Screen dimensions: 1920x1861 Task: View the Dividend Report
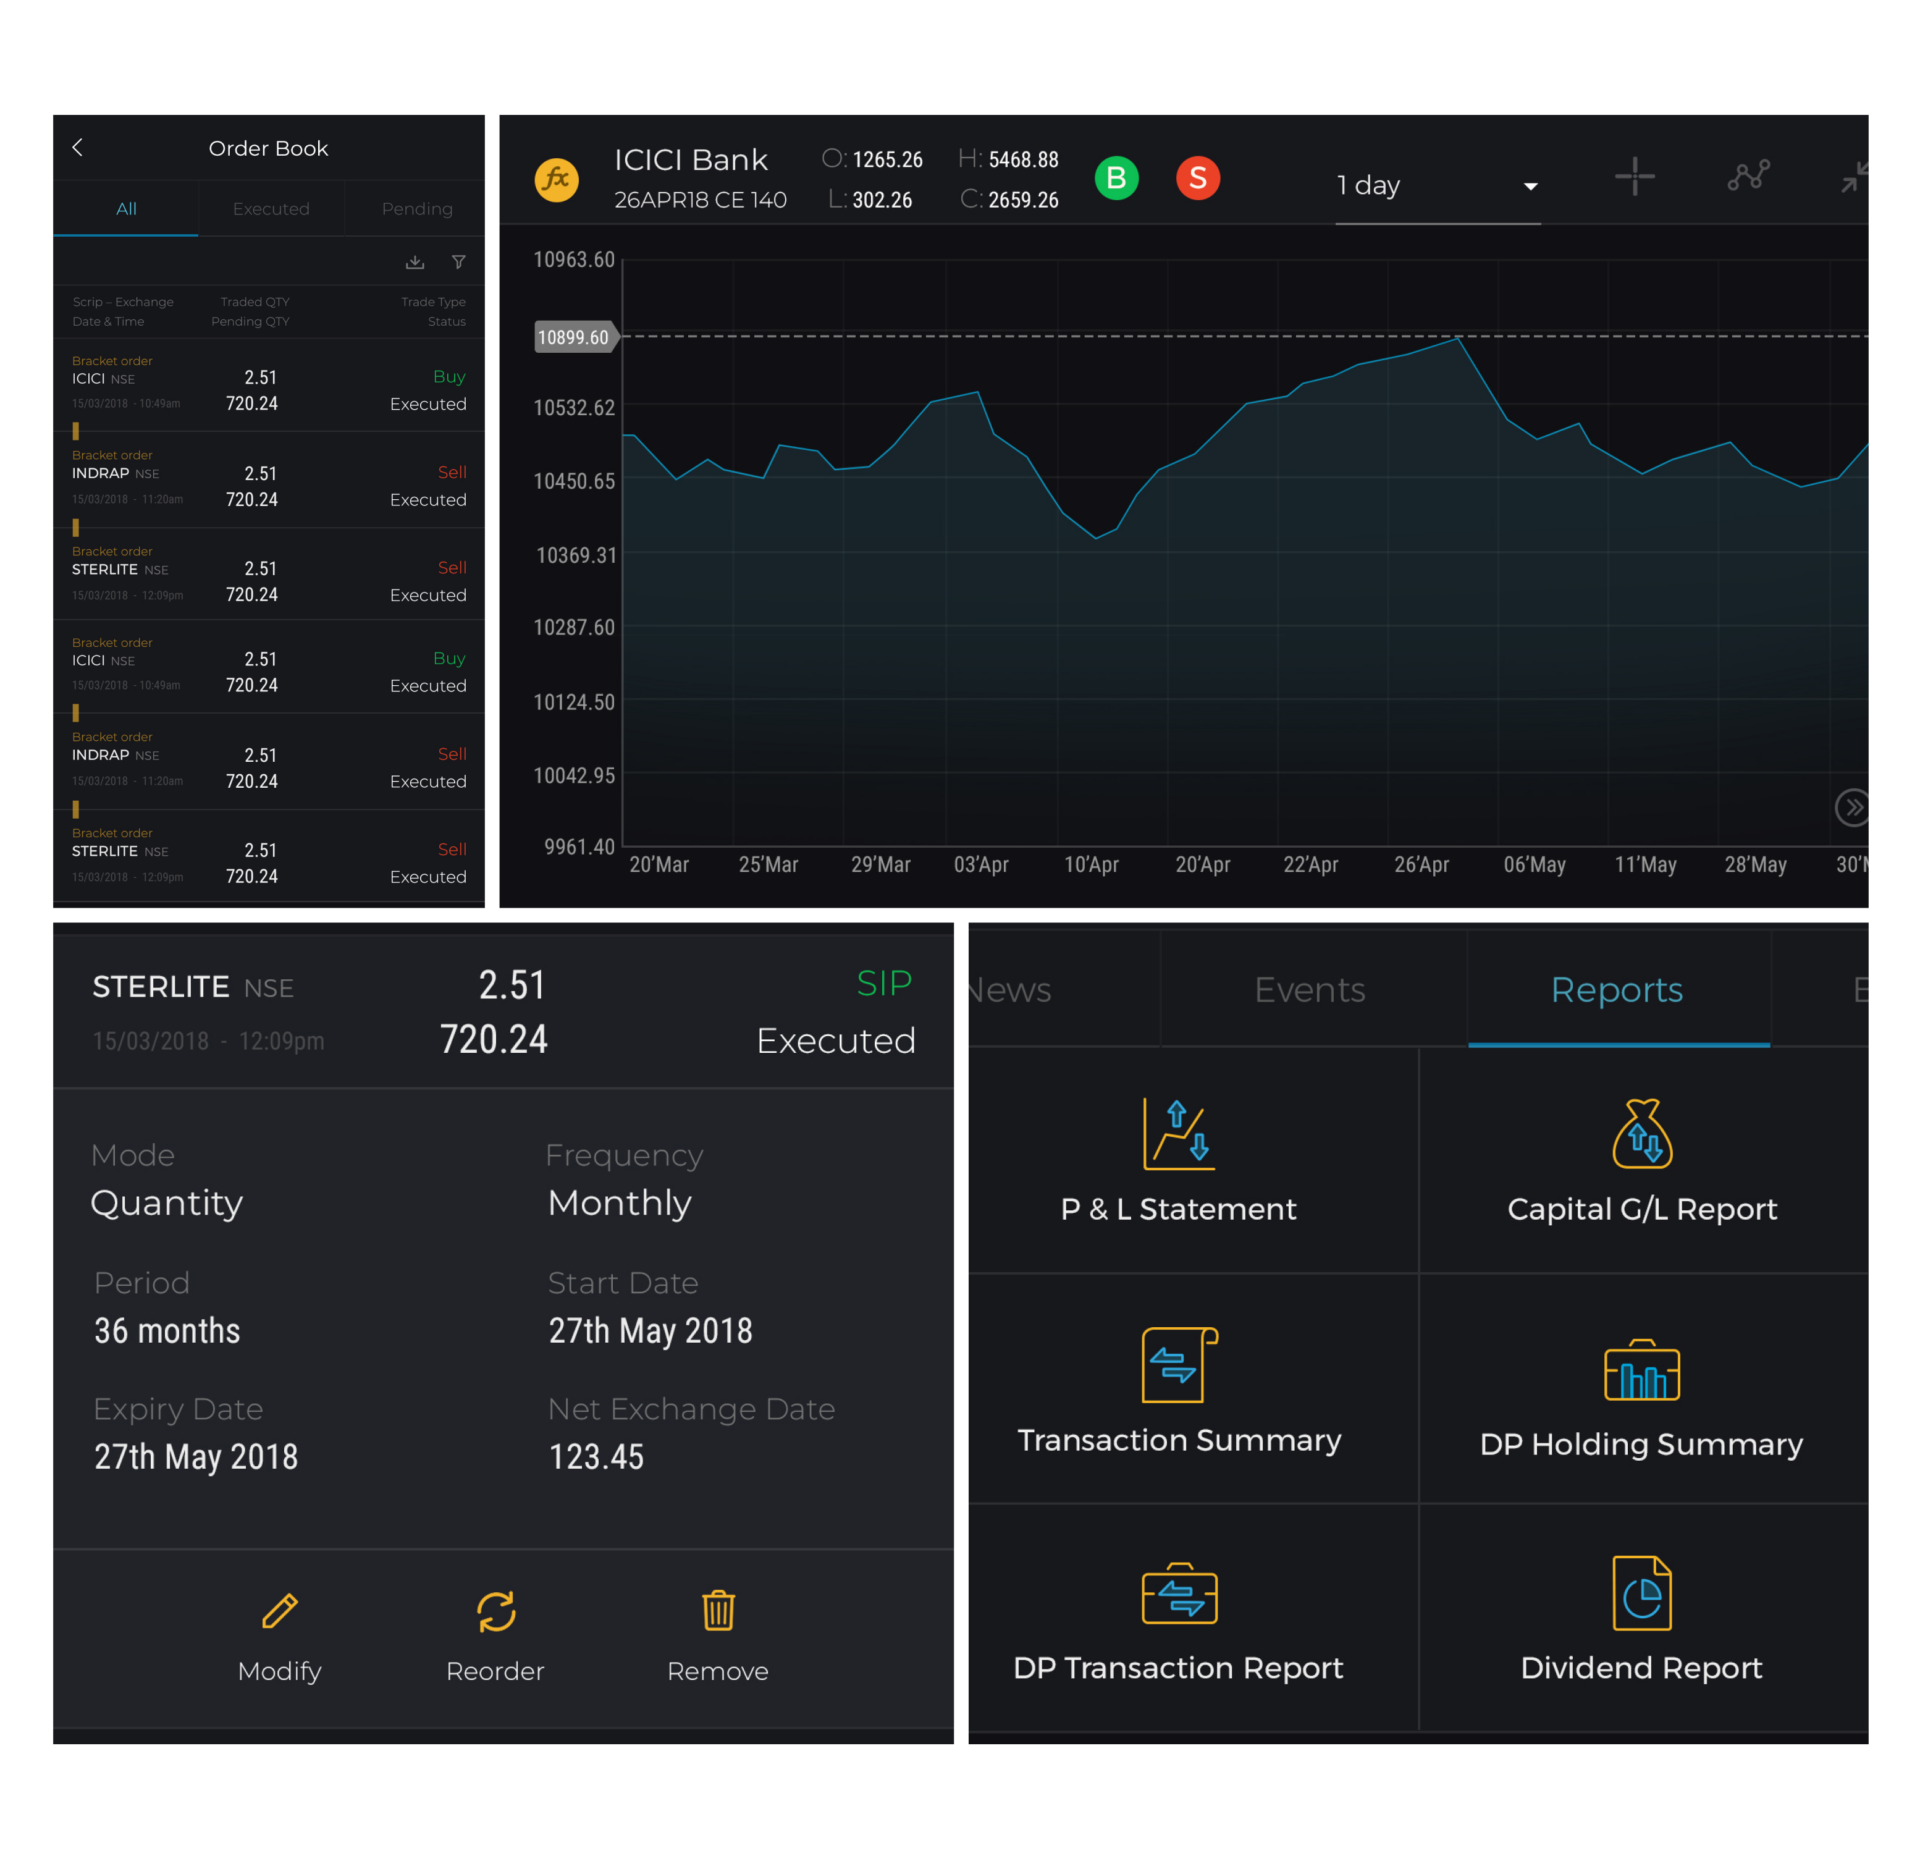pos(1643,1620)
